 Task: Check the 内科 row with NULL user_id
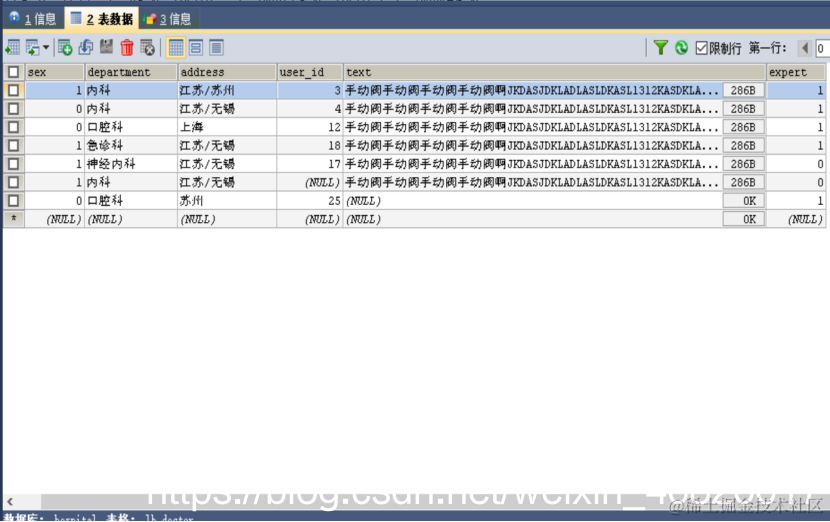pyautogui.click(x=14, y=182)
